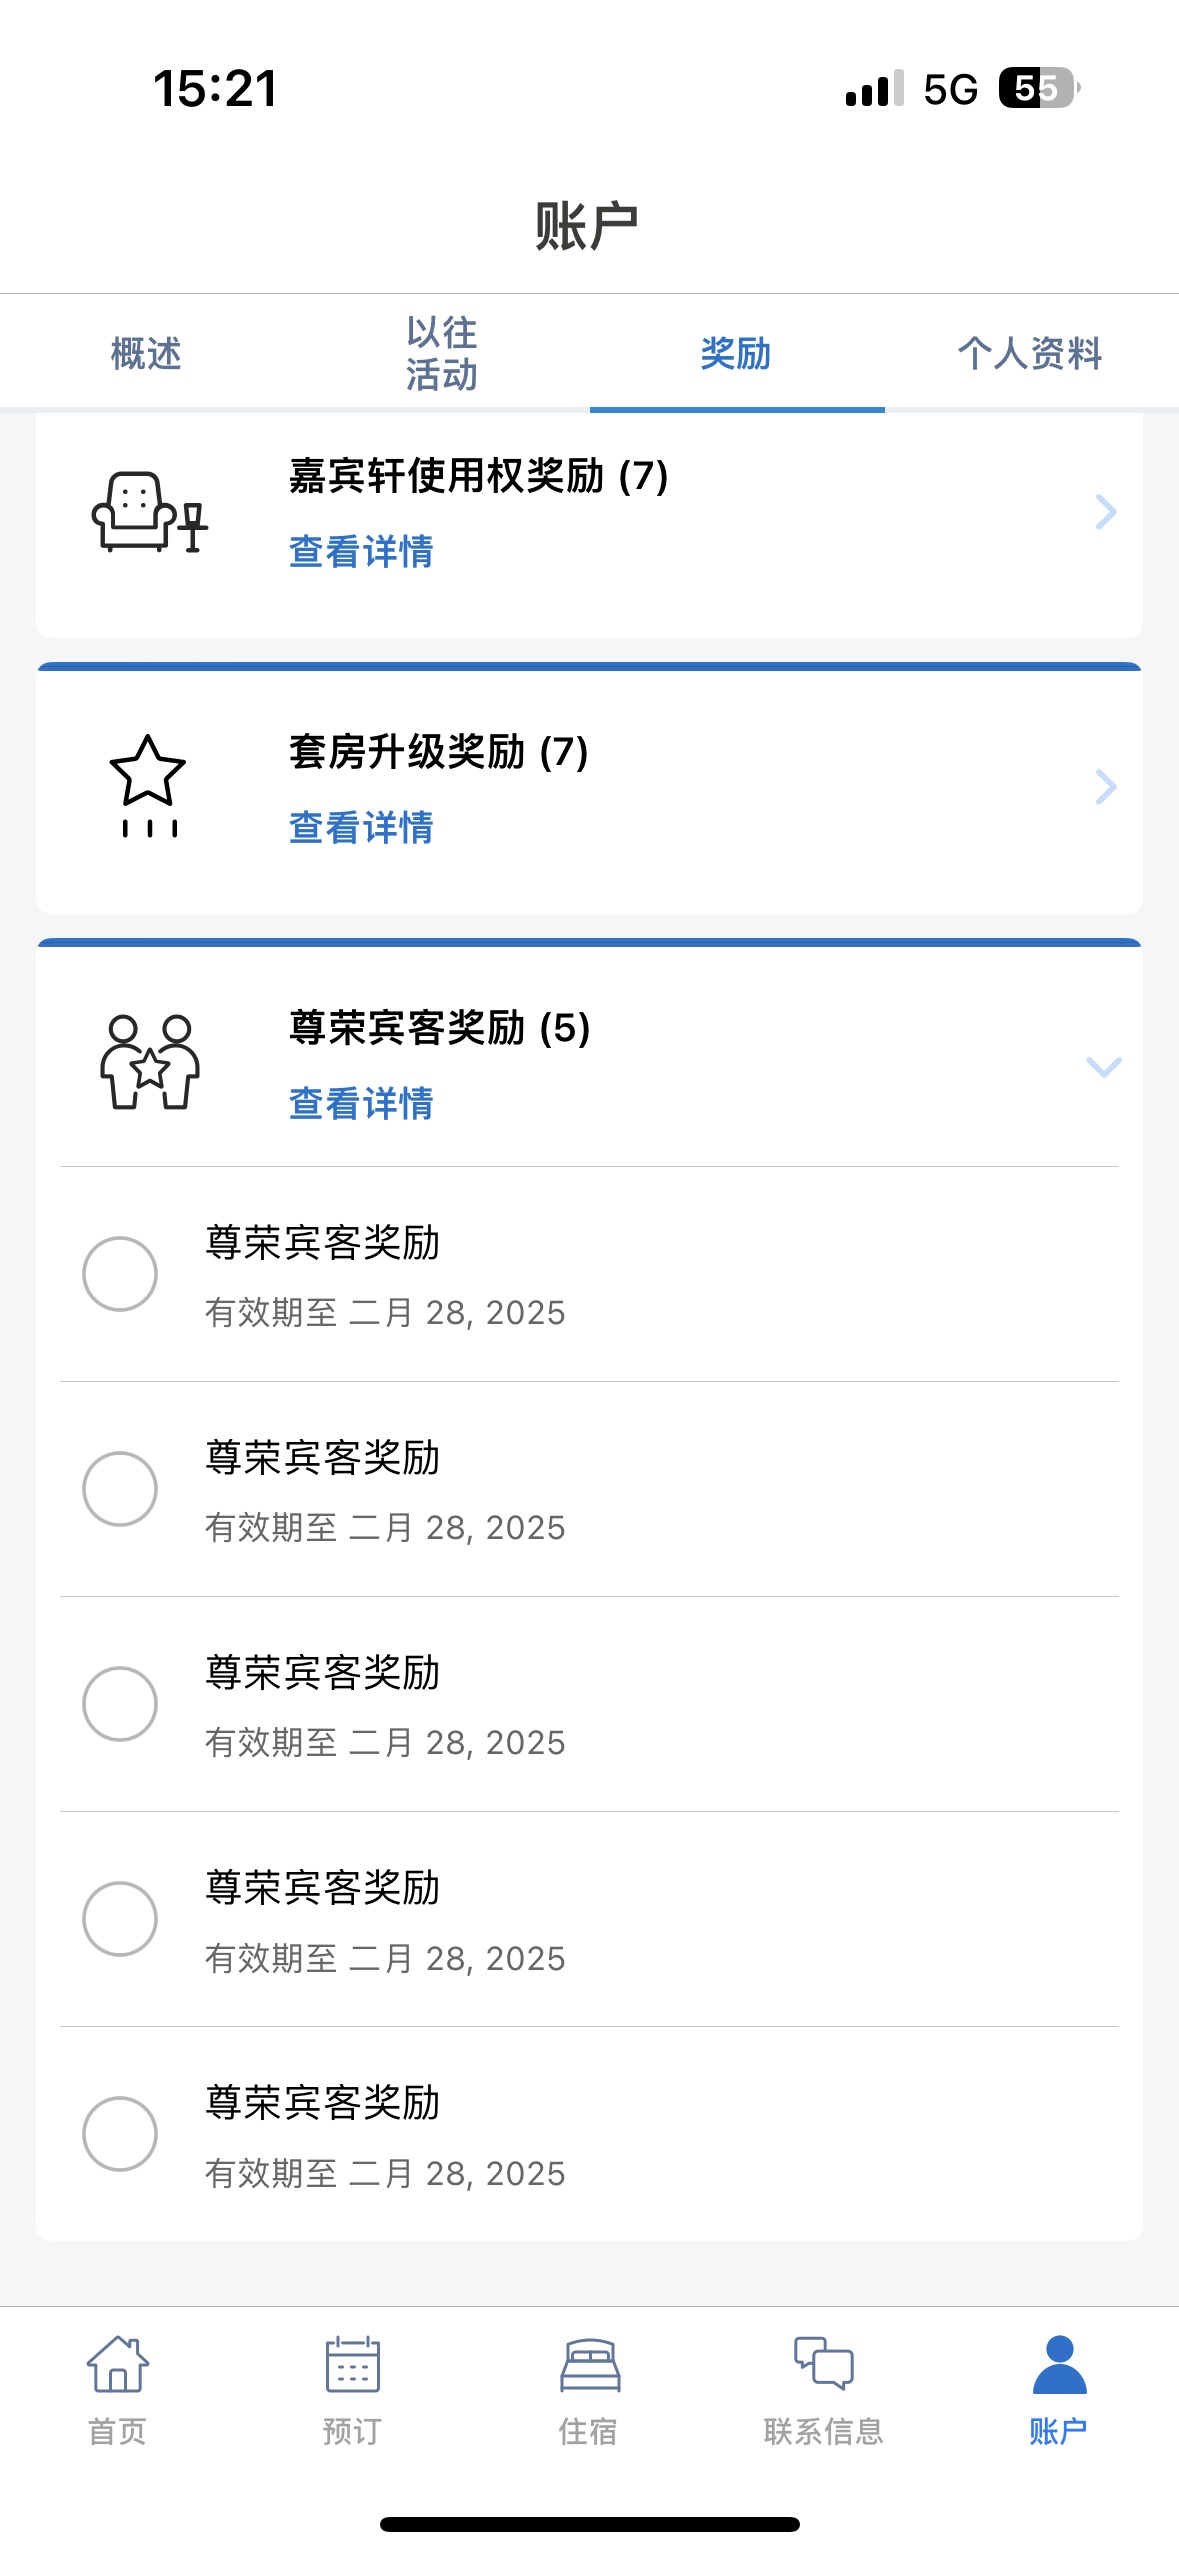The image size is (1179, 2556).
Task: Tap the 账户 person icon
Action: pos(1059,2364)
